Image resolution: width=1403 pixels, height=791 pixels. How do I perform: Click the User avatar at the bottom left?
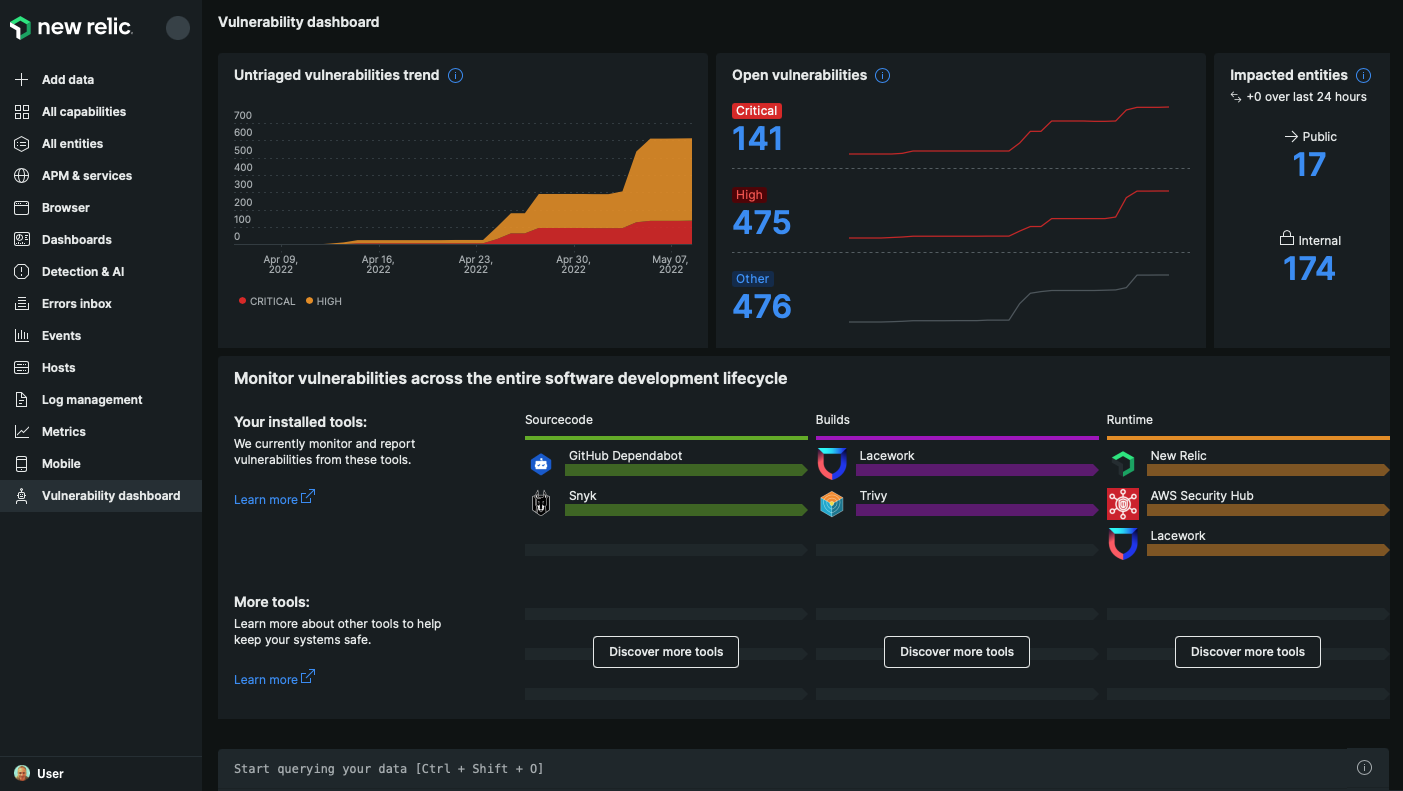point(22,773)
